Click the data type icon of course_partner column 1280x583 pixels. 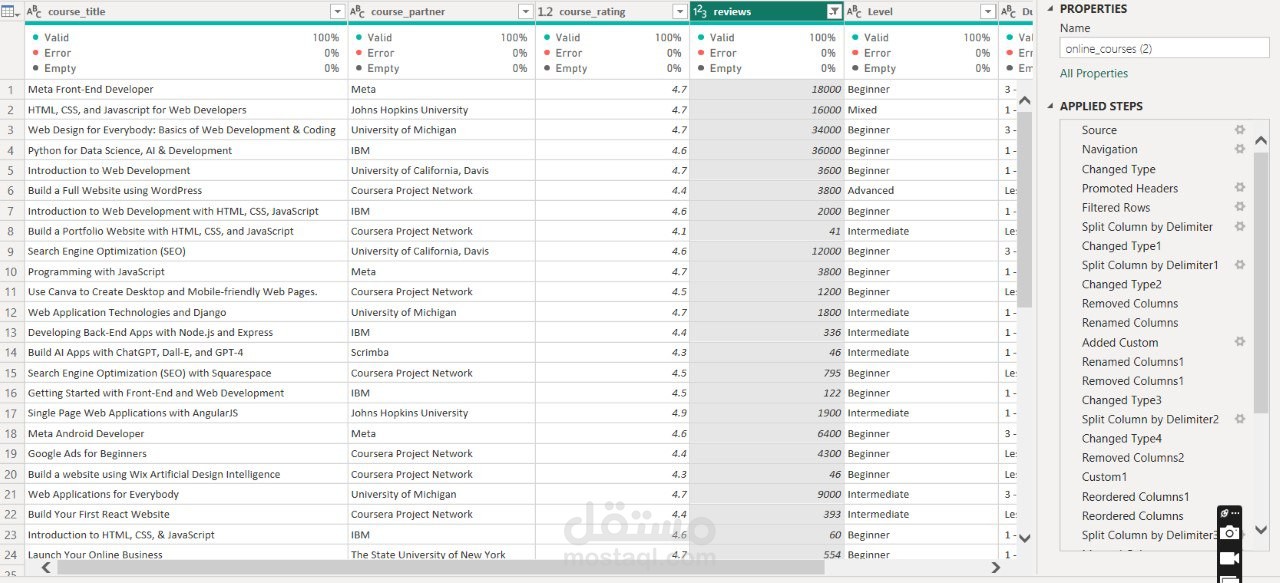click(357, 11)
